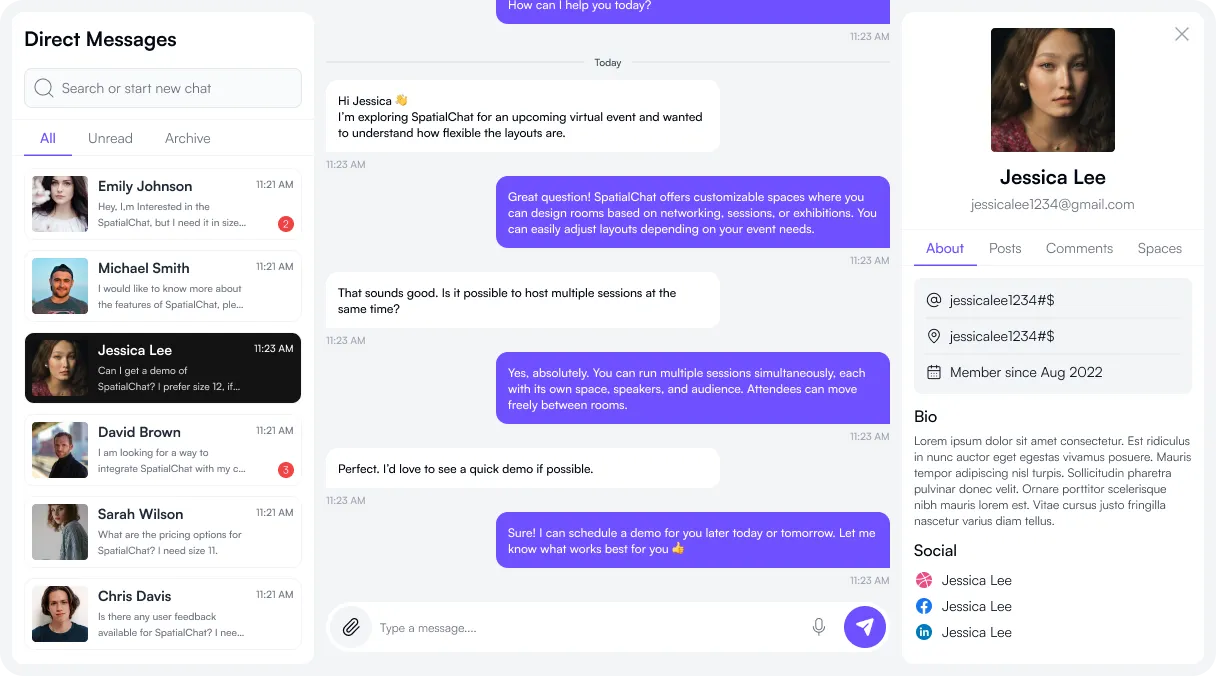The image size is (1216, 676).
Task: Open chat with Michael Smith
Action: coord(163,286)
